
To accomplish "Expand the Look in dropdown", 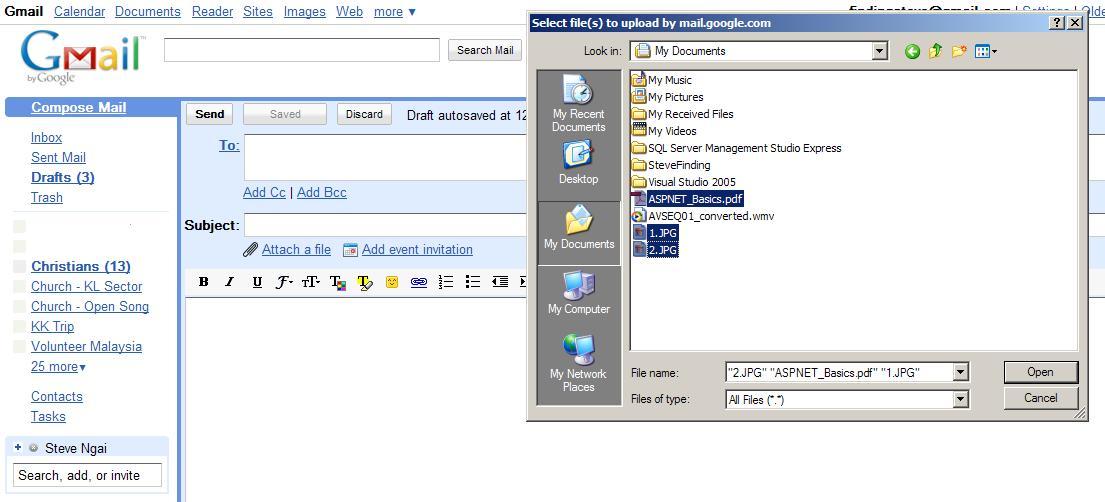I will 879,51.
